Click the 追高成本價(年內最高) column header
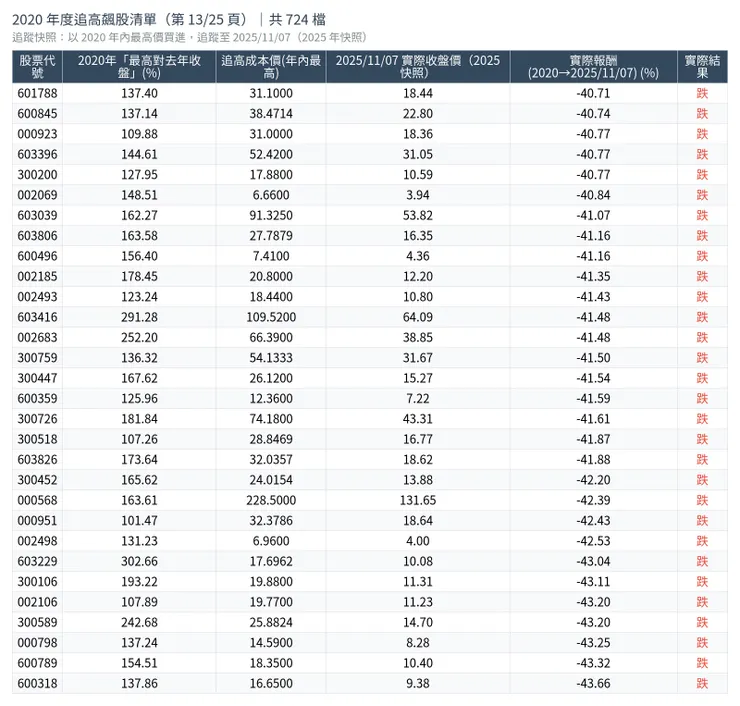This screenshot has width=740, height=706. point(271,67)
